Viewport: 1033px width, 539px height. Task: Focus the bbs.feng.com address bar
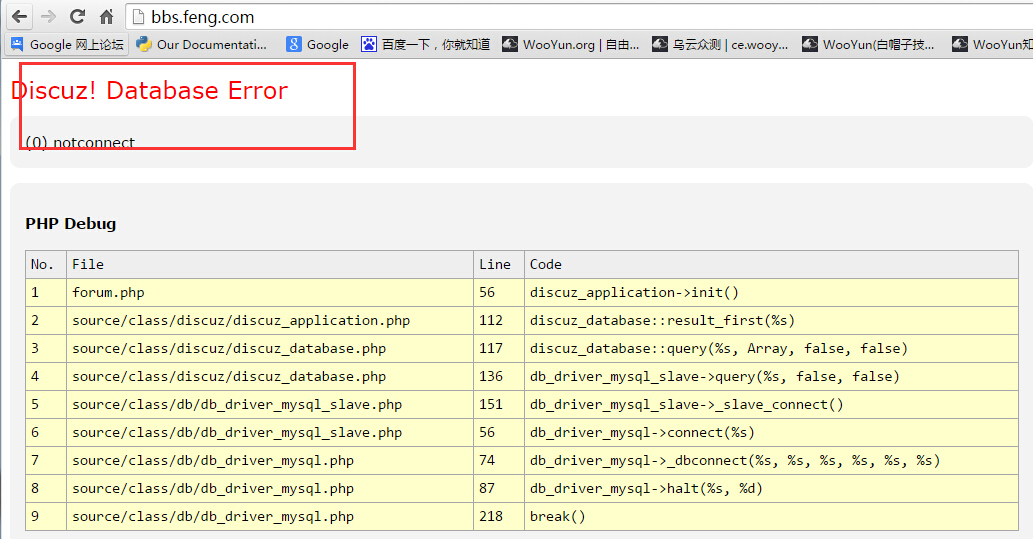(x=580, y=17)
